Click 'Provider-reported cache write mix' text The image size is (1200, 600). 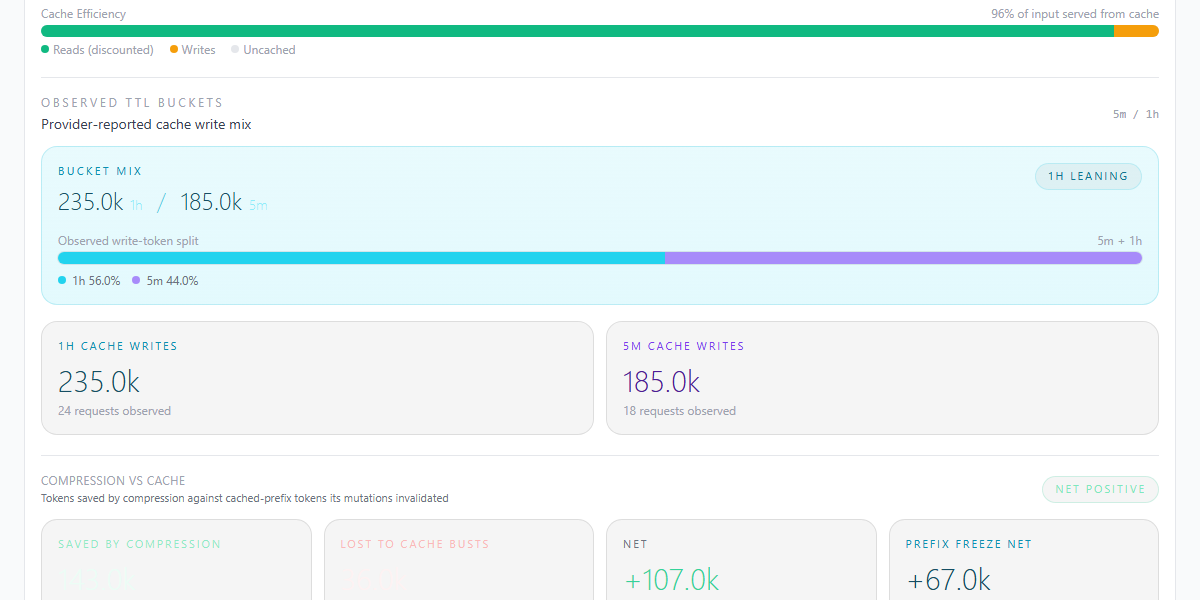point(146,125)
